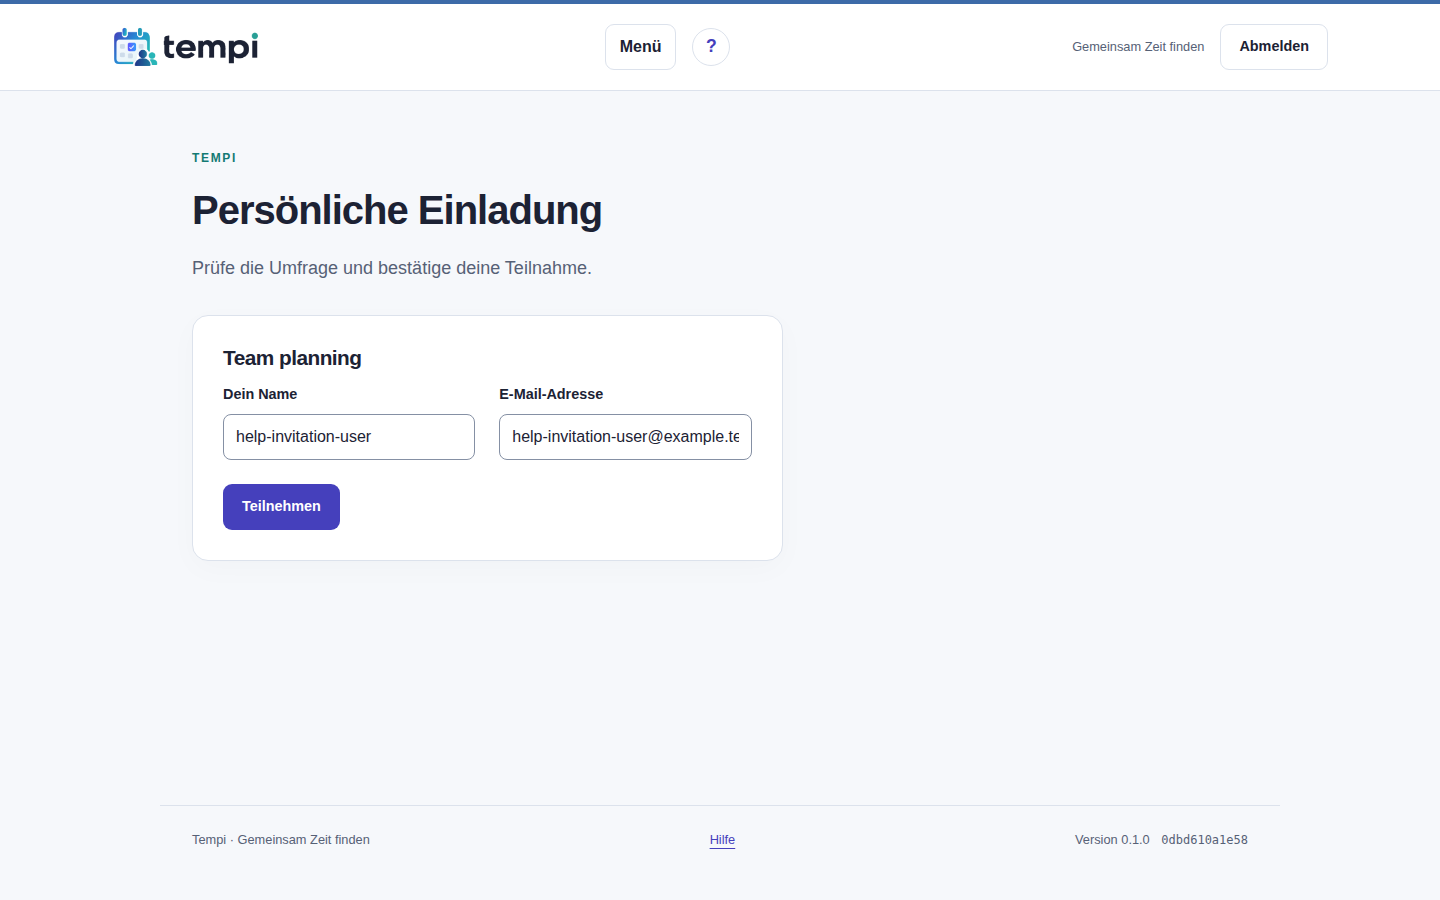The height and width of the screenshot is (900, 1440).
Task: Click the Abmelden button
Action: [1274, 47]
